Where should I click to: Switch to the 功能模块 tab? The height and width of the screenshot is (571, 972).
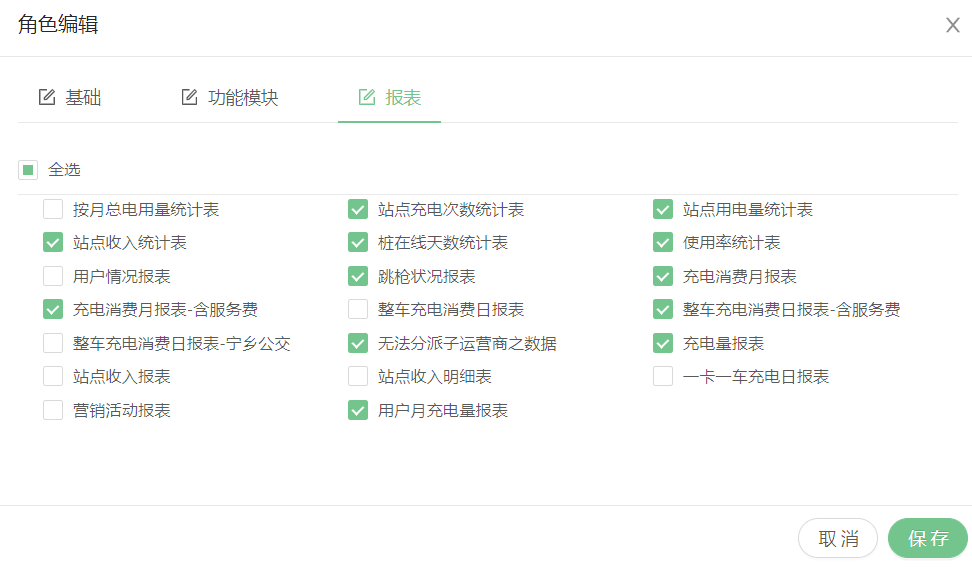point(230,97)
